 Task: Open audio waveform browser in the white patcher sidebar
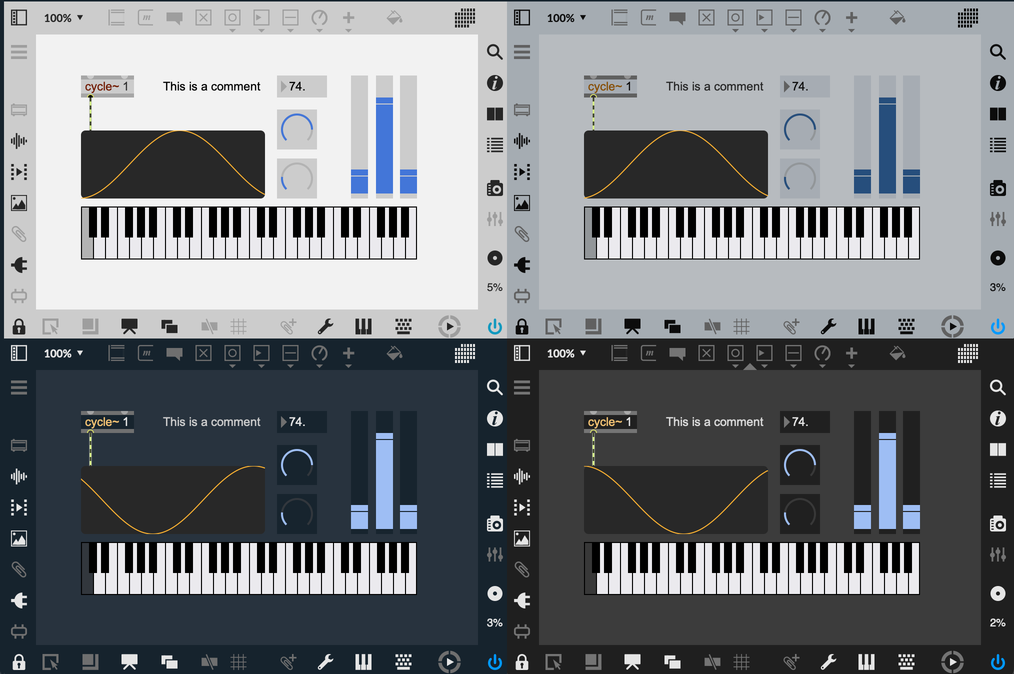pyautogui.click(x=19, y=141)
